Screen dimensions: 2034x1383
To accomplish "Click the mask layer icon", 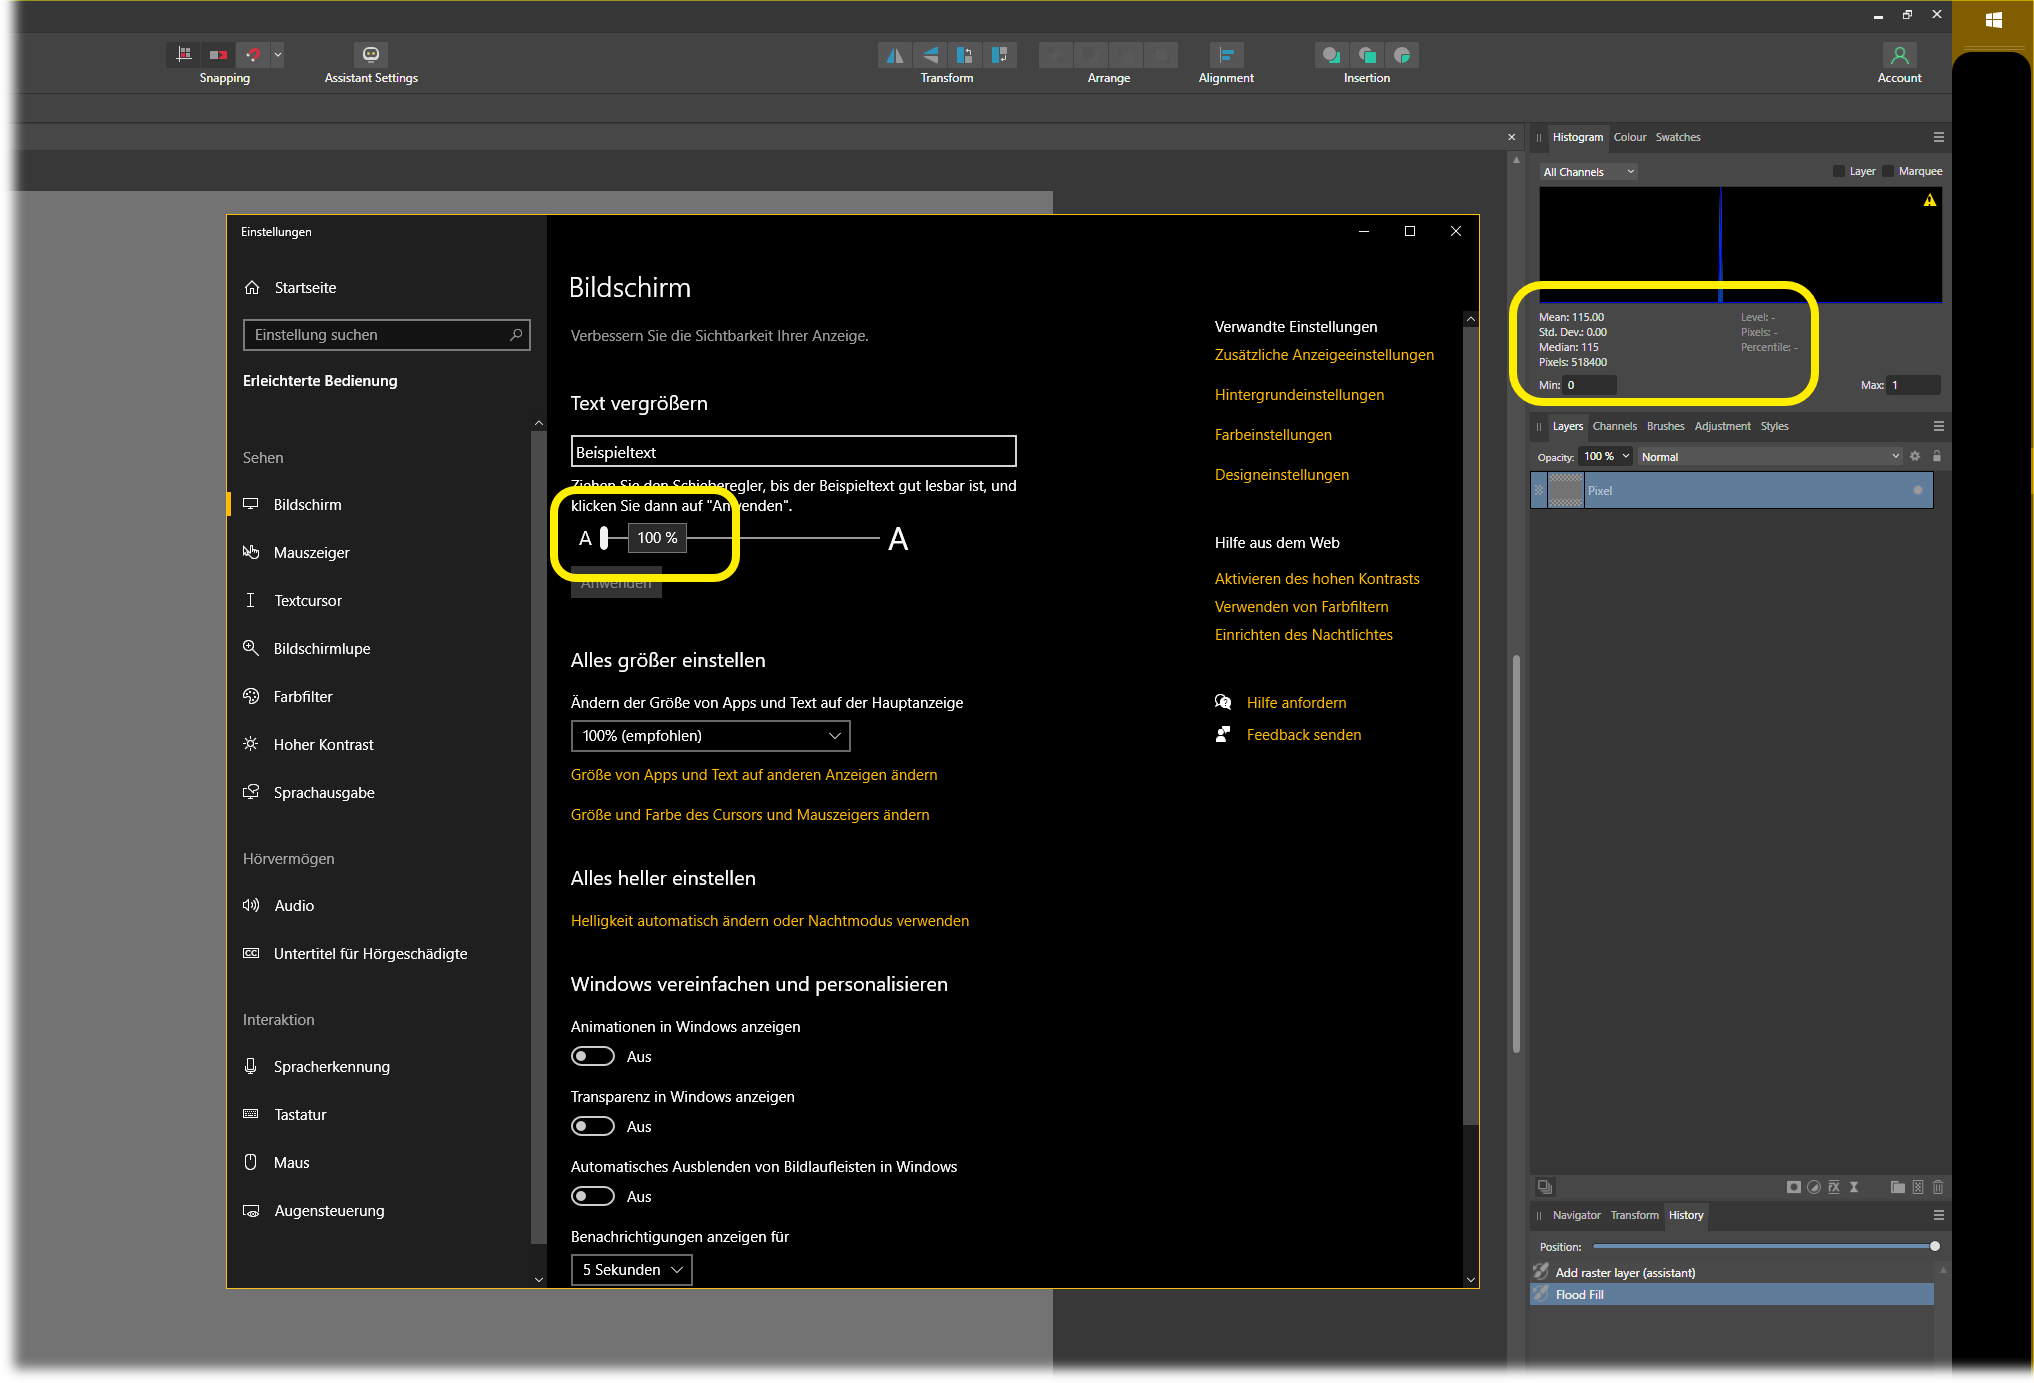I will [1794, 1187].
